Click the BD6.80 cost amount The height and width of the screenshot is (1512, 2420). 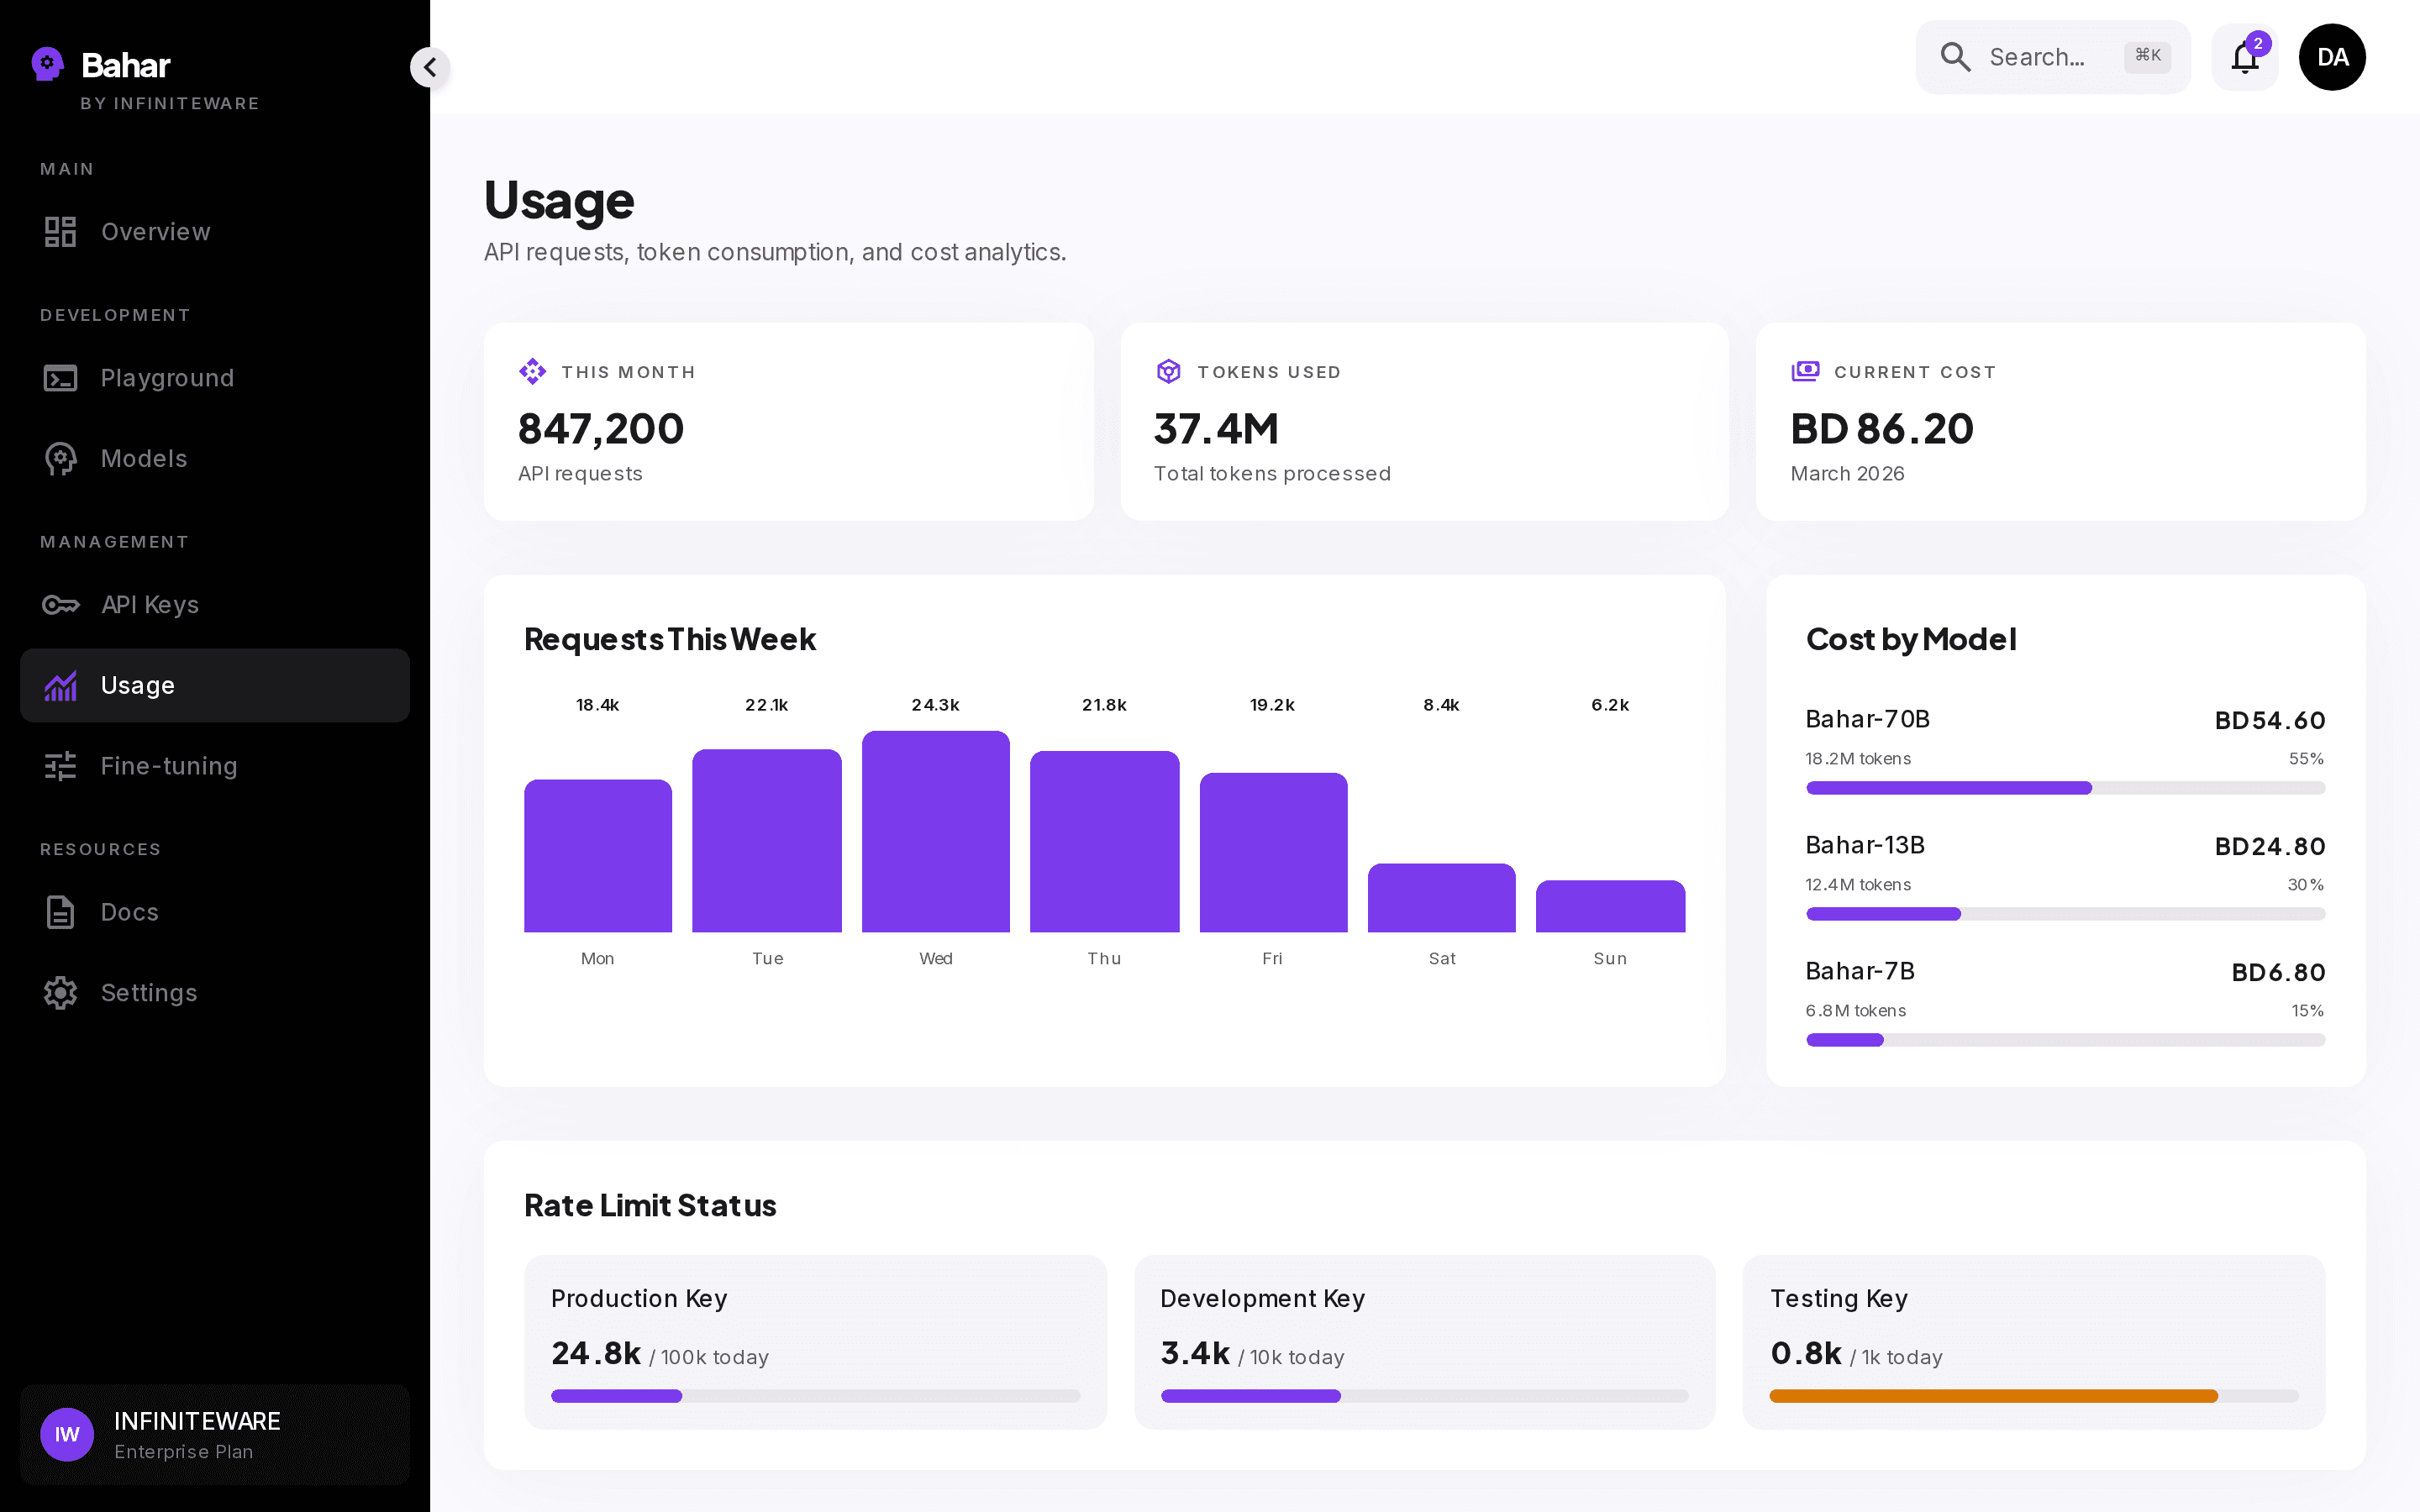2278,973
